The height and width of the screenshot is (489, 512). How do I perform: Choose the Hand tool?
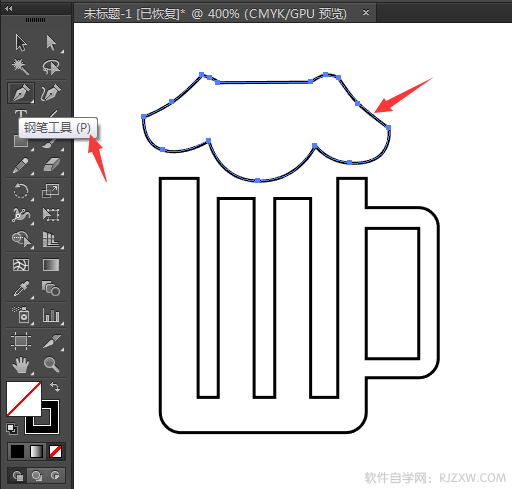(x=21, y=364)
